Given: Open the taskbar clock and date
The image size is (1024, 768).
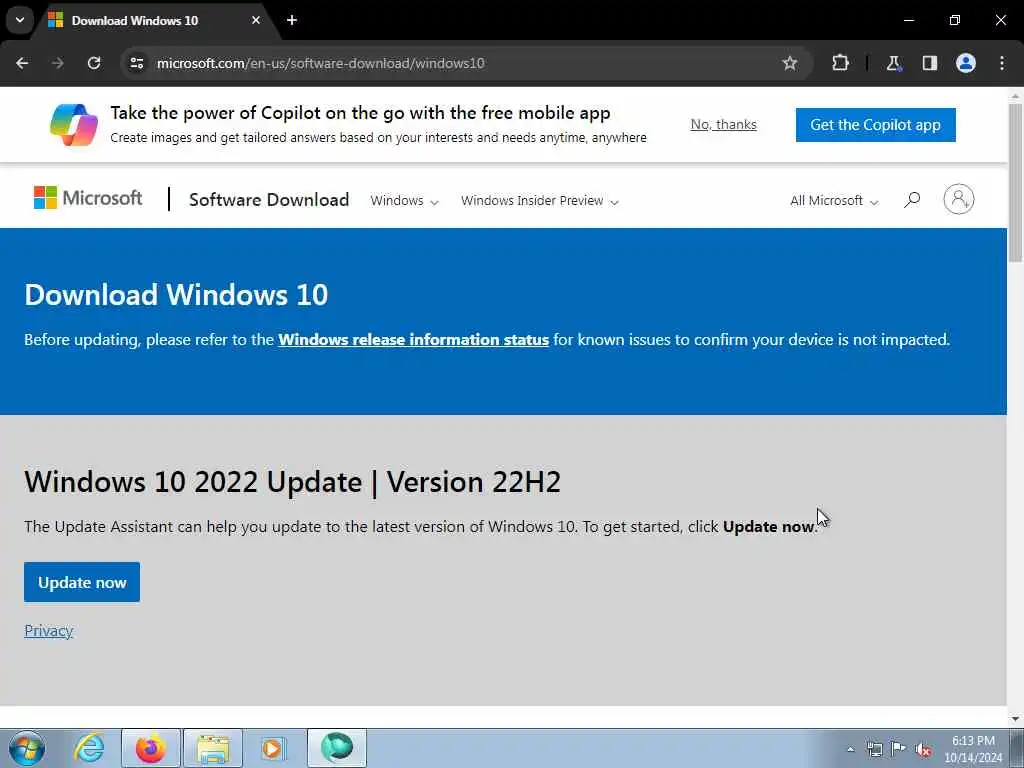Looking at the screenshot, I should point(973,749).
